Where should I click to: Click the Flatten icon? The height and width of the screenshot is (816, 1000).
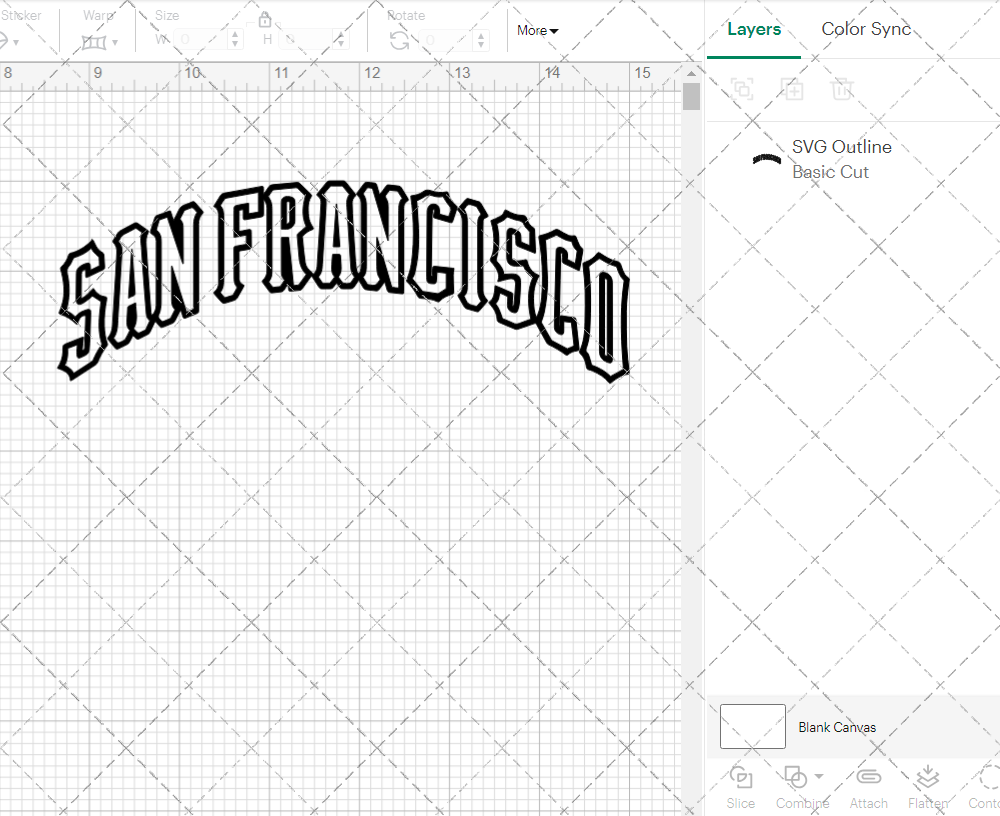click(927, 777)
